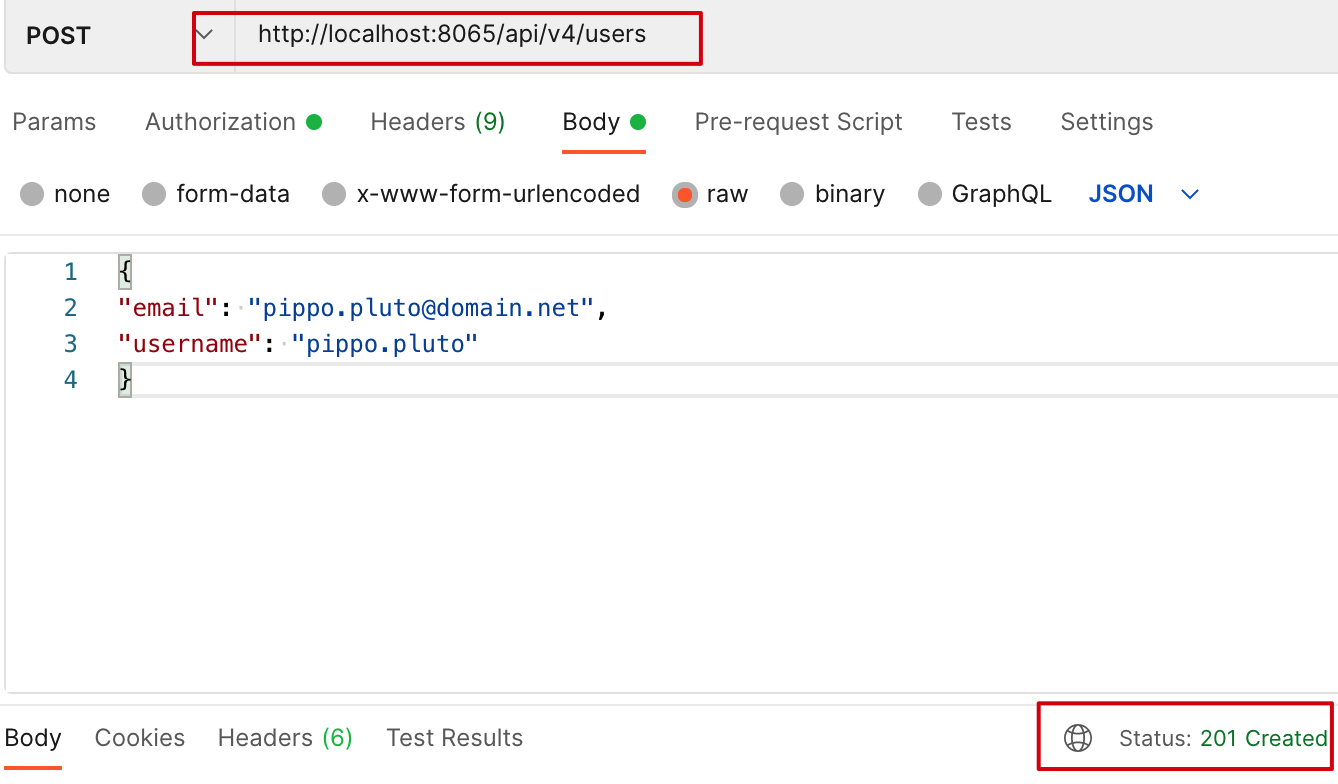
Task: Click the email value "pippo.pluto@domain.net"
Action: [421, 308]
